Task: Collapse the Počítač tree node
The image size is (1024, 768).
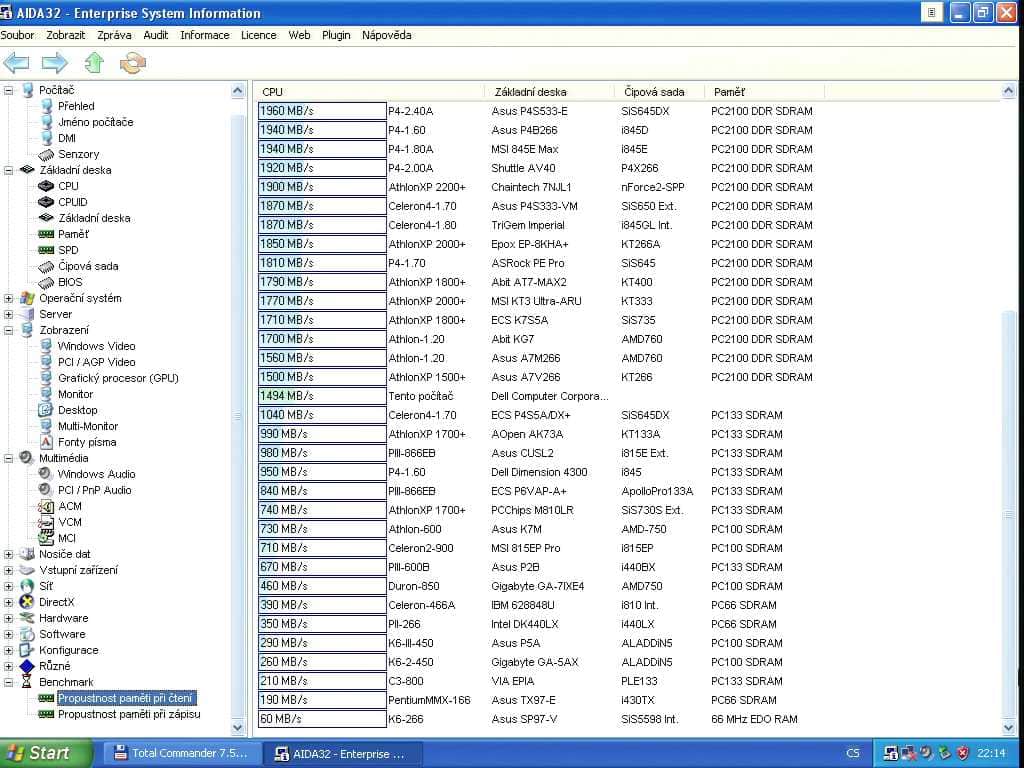Action: [x=8, y=90]
